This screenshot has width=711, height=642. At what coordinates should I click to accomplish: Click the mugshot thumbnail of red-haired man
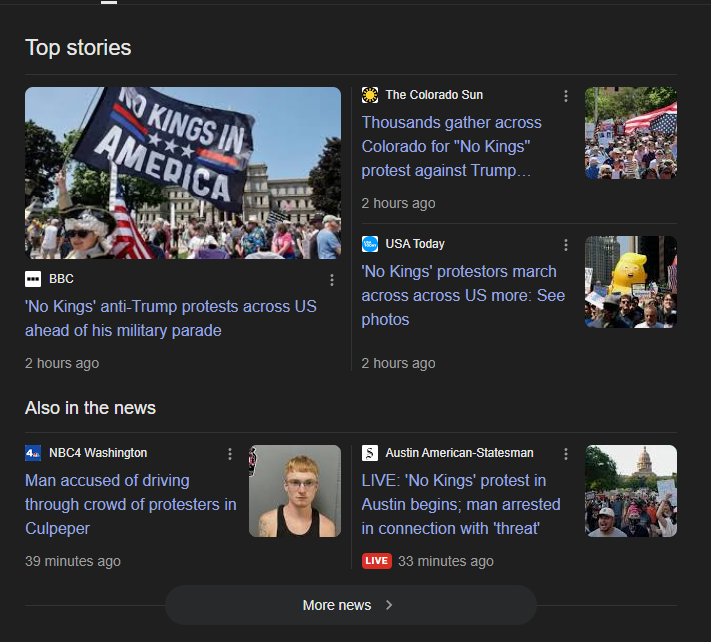(x=295, y=491)
